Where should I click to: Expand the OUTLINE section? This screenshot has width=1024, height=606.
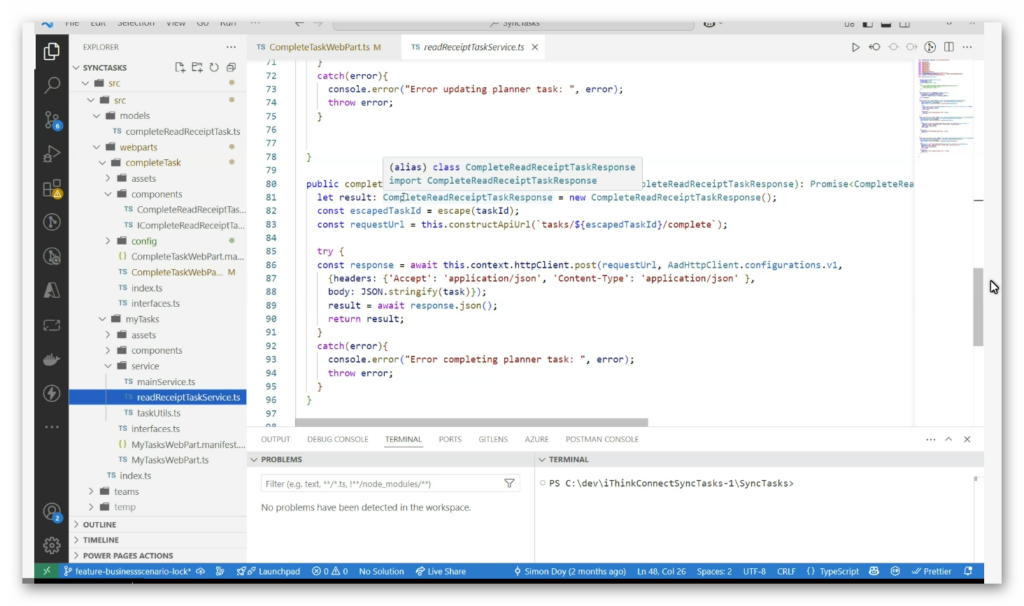(x=100, y=524)
